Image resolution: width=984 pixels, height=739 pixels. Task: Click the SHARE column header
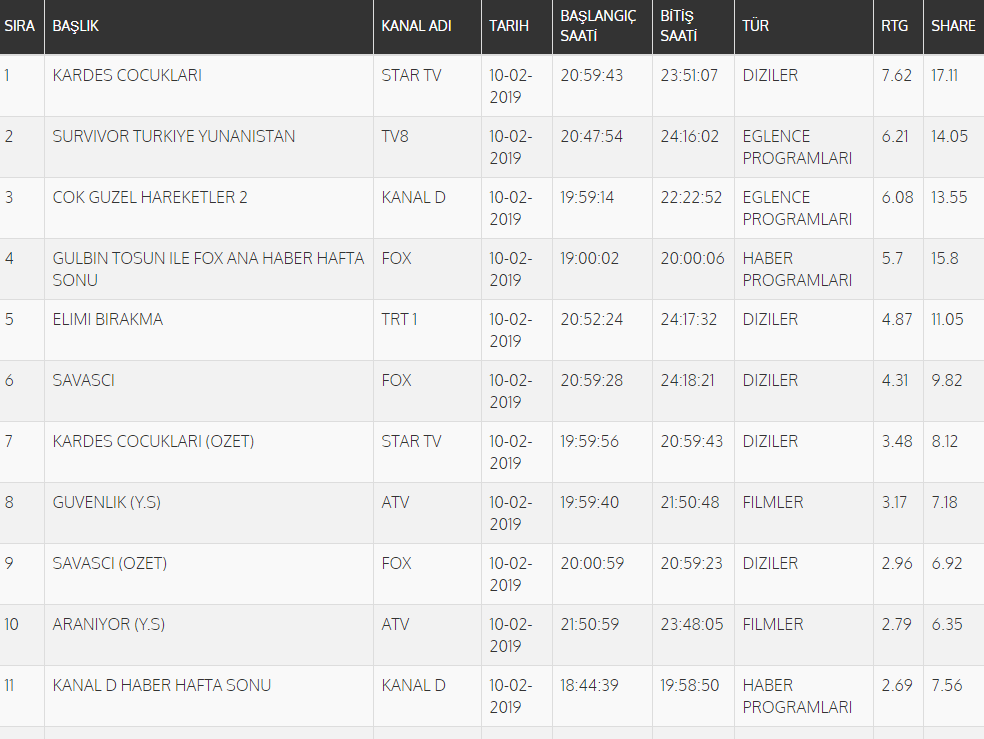(953, 26)
